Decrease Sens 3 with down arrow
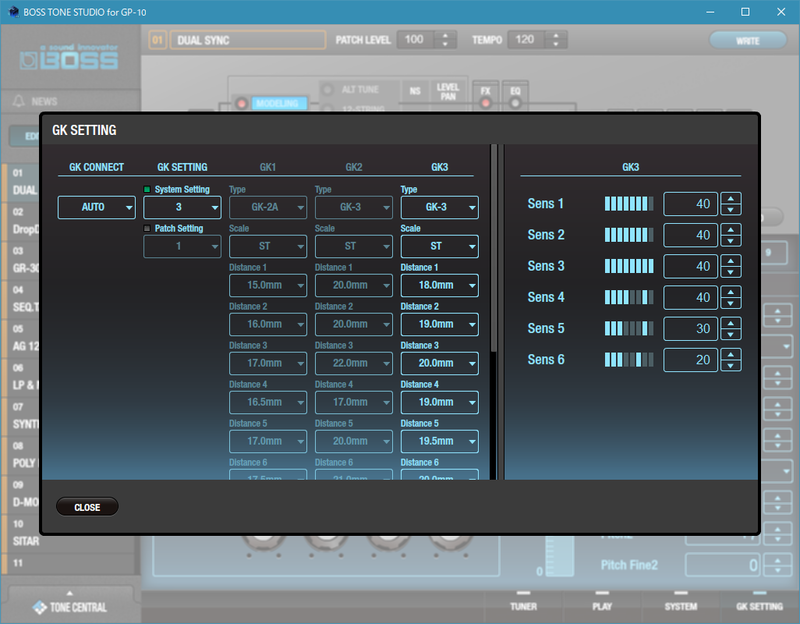 [x=731, y=272]
